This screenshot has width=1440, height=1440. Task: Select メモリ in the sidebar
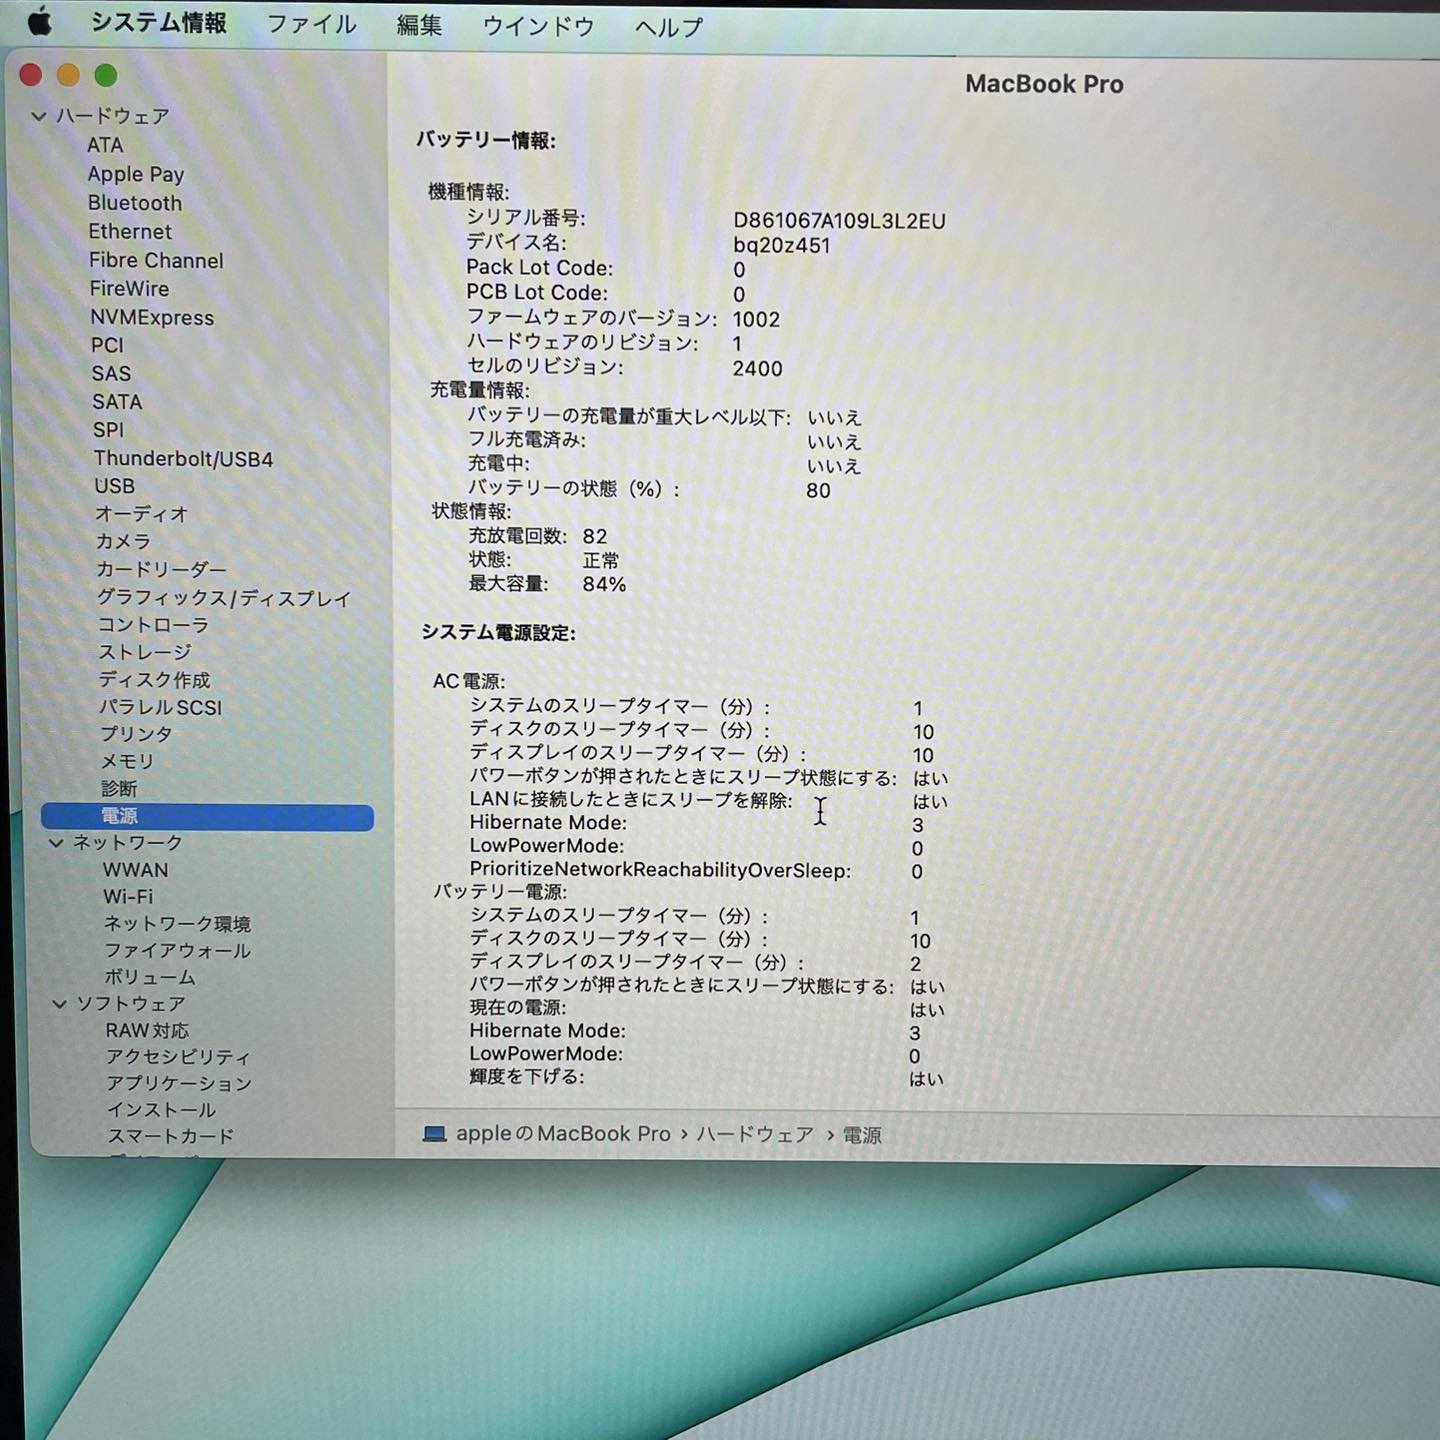click(127, 761)
